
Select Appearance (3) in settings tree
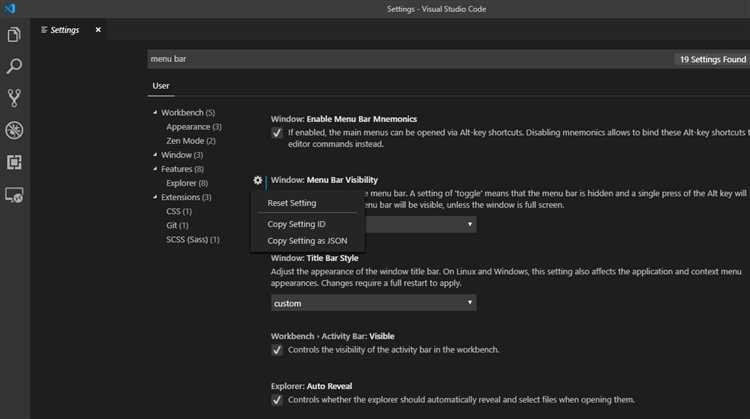[x=194, y=127]
